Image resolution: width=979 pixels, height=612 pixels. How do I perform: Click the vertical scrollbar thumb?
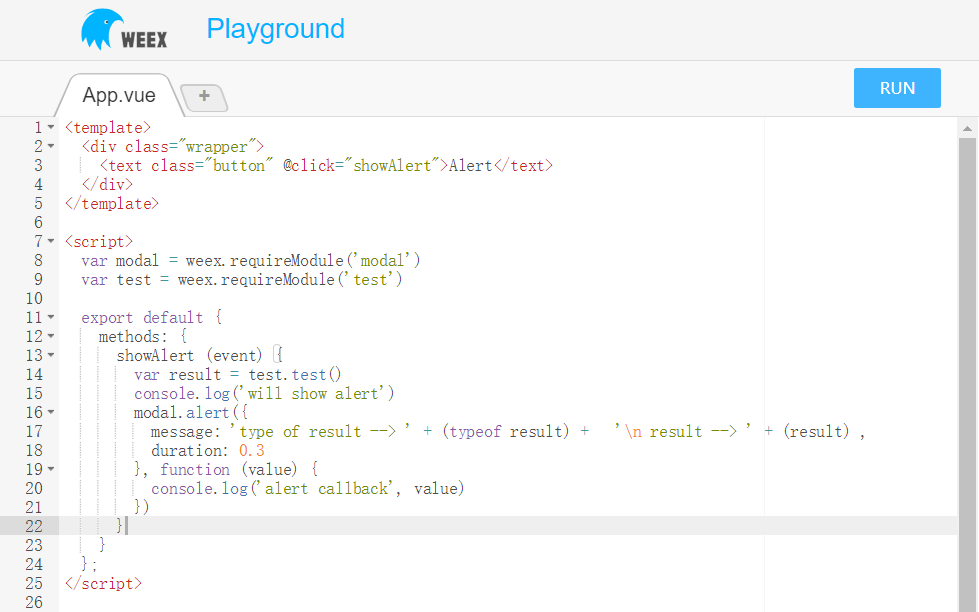point(967,375)
